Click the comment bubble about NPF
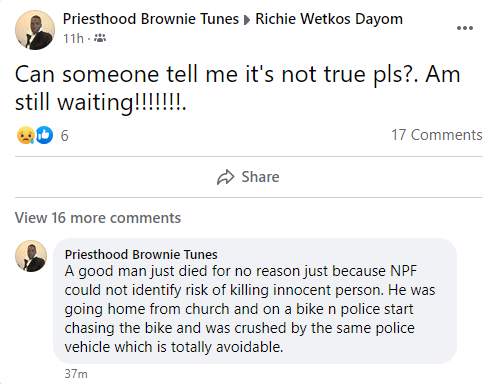495x384 pixels. 255,301
